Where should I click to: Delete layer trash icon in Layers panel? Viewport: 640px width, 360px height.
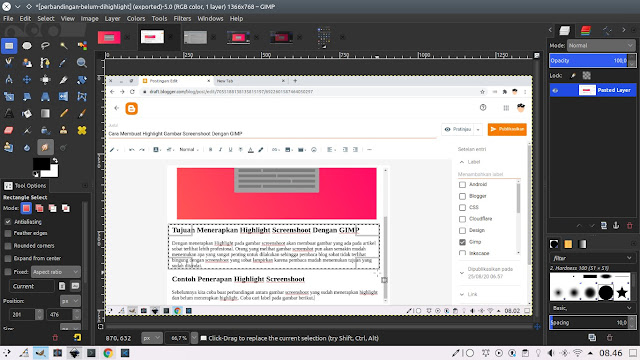[x=629, y=225]
